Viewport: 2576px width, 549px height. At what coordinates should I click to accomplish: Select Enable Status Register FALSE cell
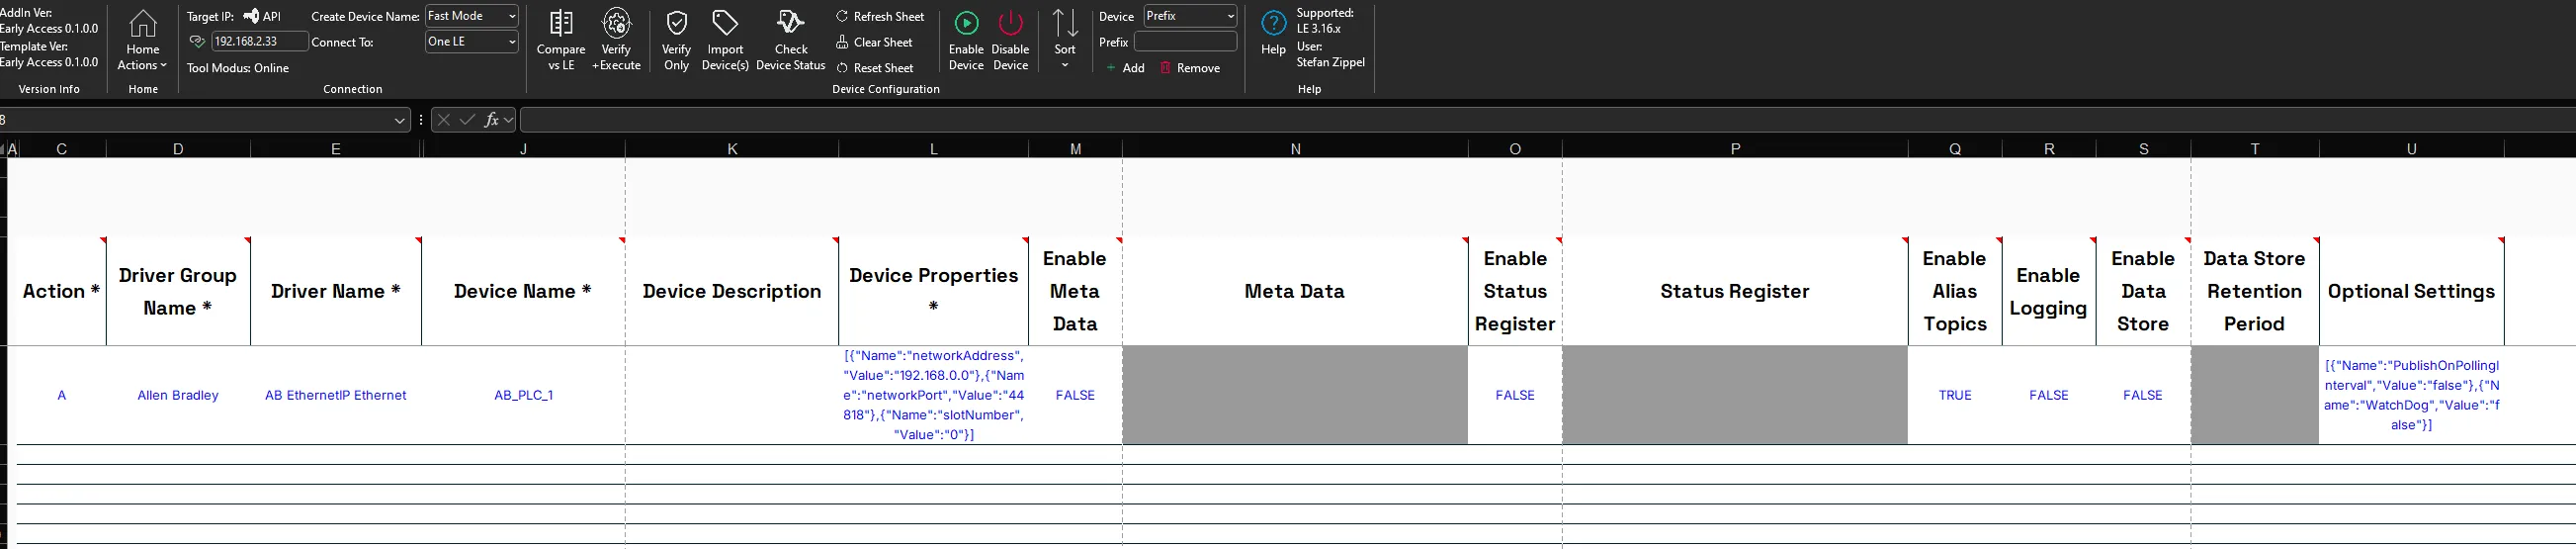coord(1515,395)
